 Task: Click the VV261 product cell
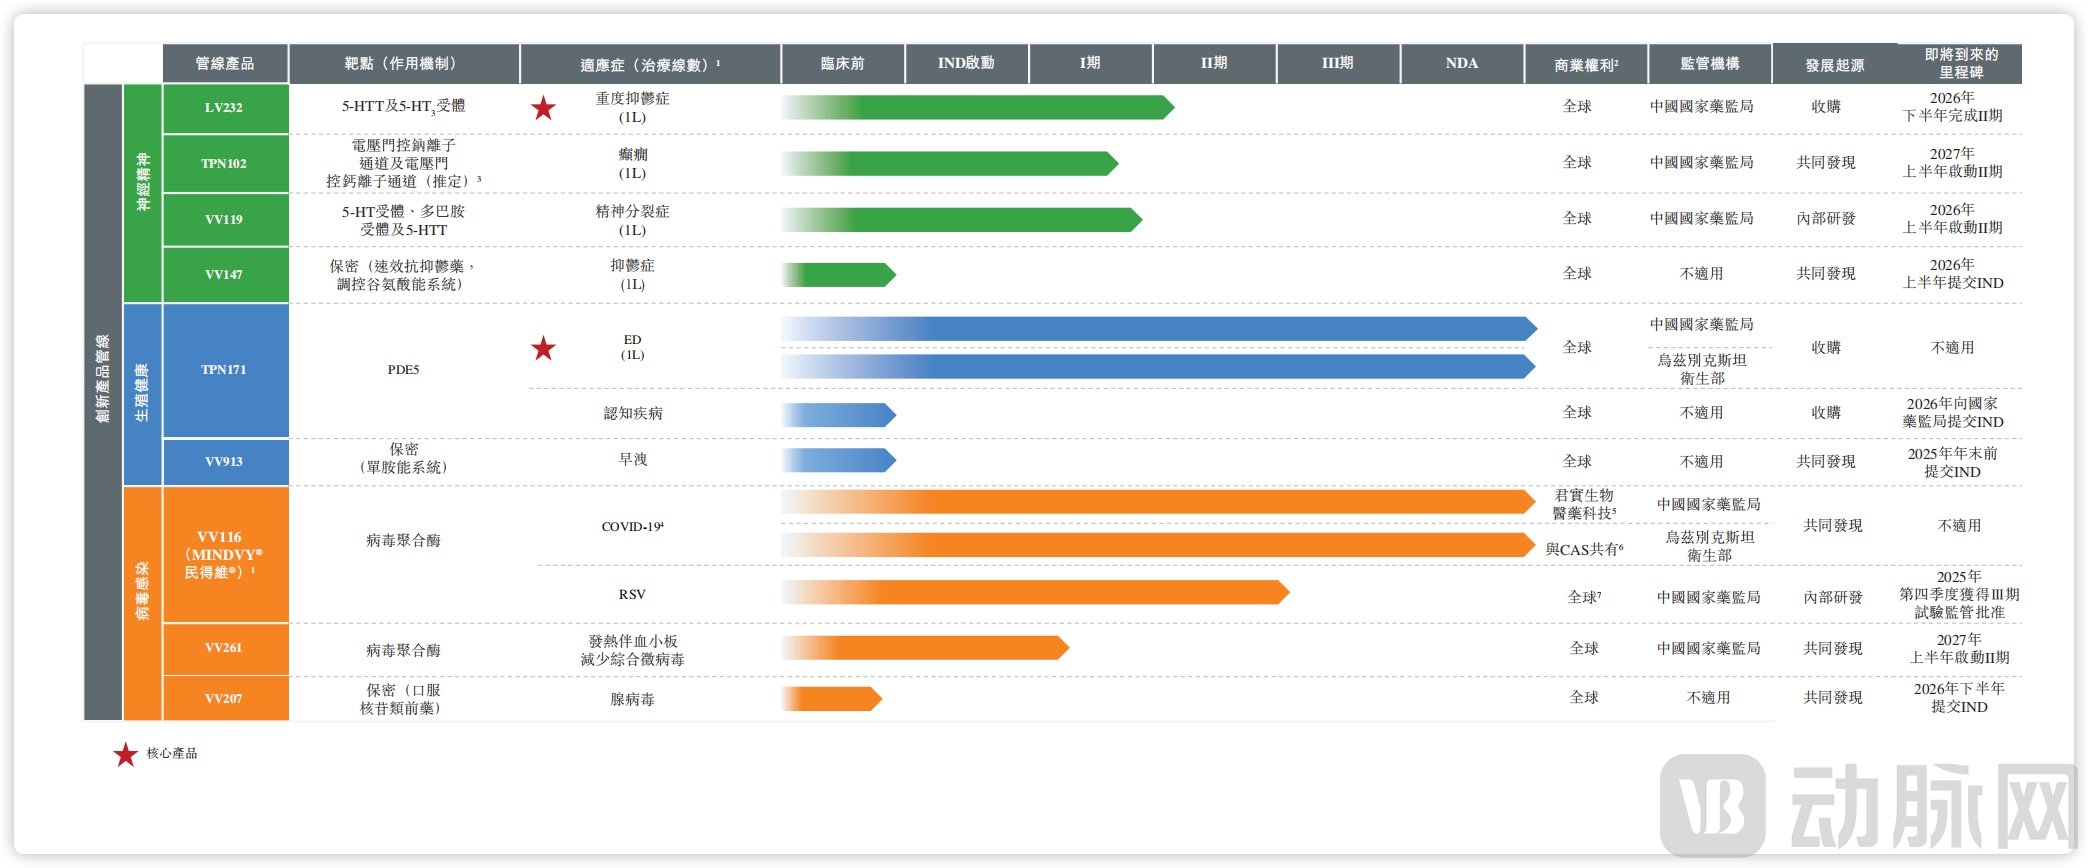[x=225, y=648]
